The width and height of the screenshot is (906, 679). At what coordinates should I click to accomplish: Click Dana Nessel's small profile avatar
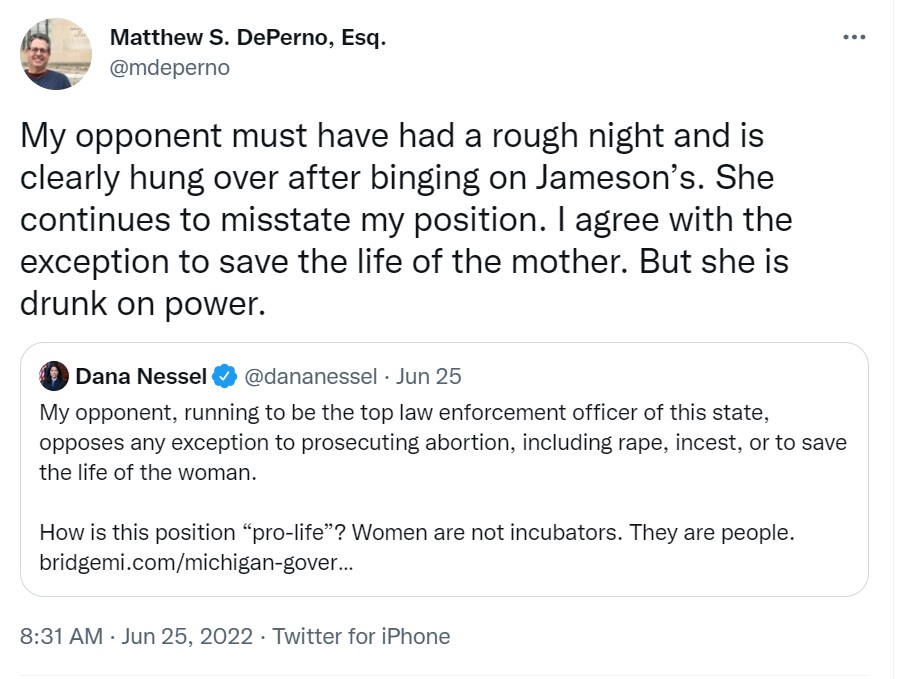click(x=54, y=376)
